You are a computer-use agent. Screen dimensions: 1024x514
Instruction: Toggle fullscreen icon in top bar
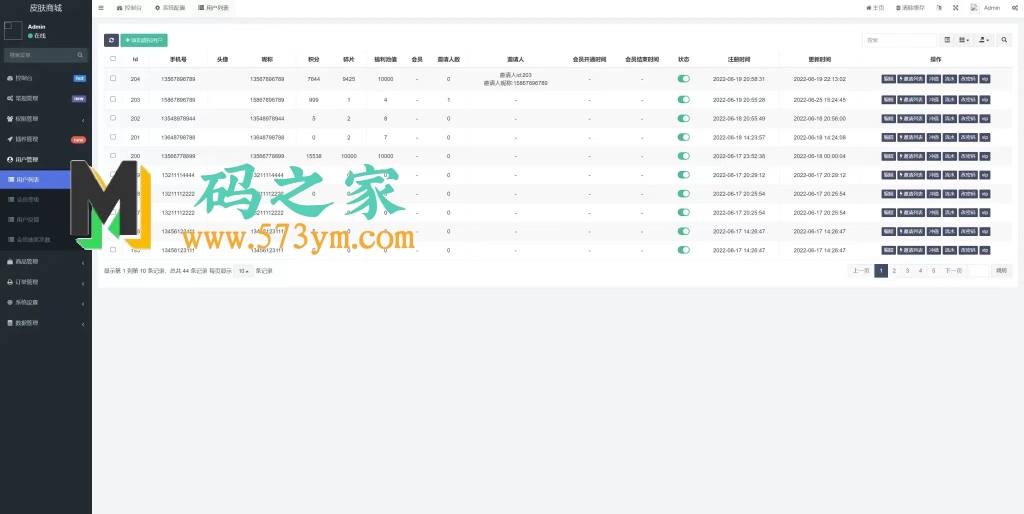point(956,8)
